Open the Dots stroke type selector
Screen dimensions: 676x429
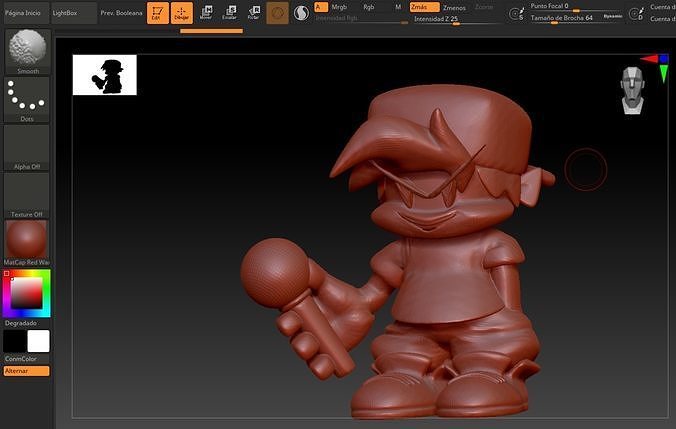[x=27, y=100]
